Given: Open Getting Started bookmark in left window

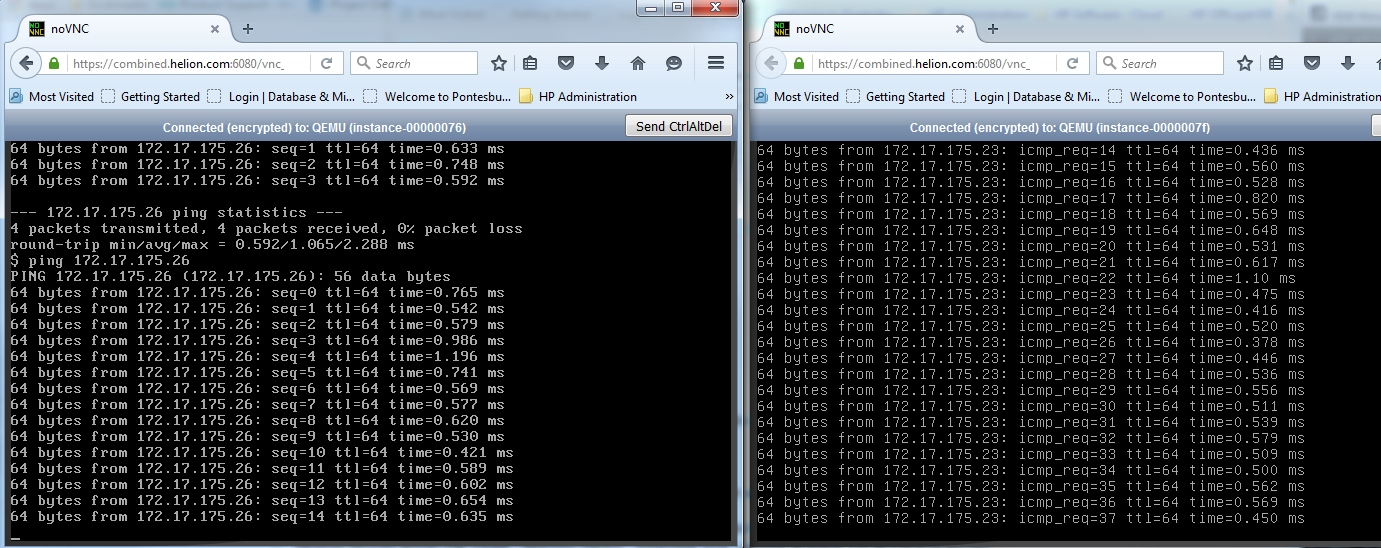Looking at the screenshot, I should pyautogui.click(x=151, y=97).
